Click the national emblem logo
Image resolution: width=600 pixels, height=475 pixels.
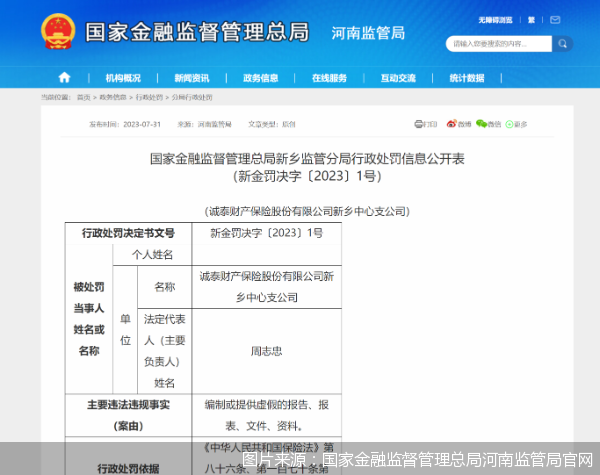click(x=58, y=31)
